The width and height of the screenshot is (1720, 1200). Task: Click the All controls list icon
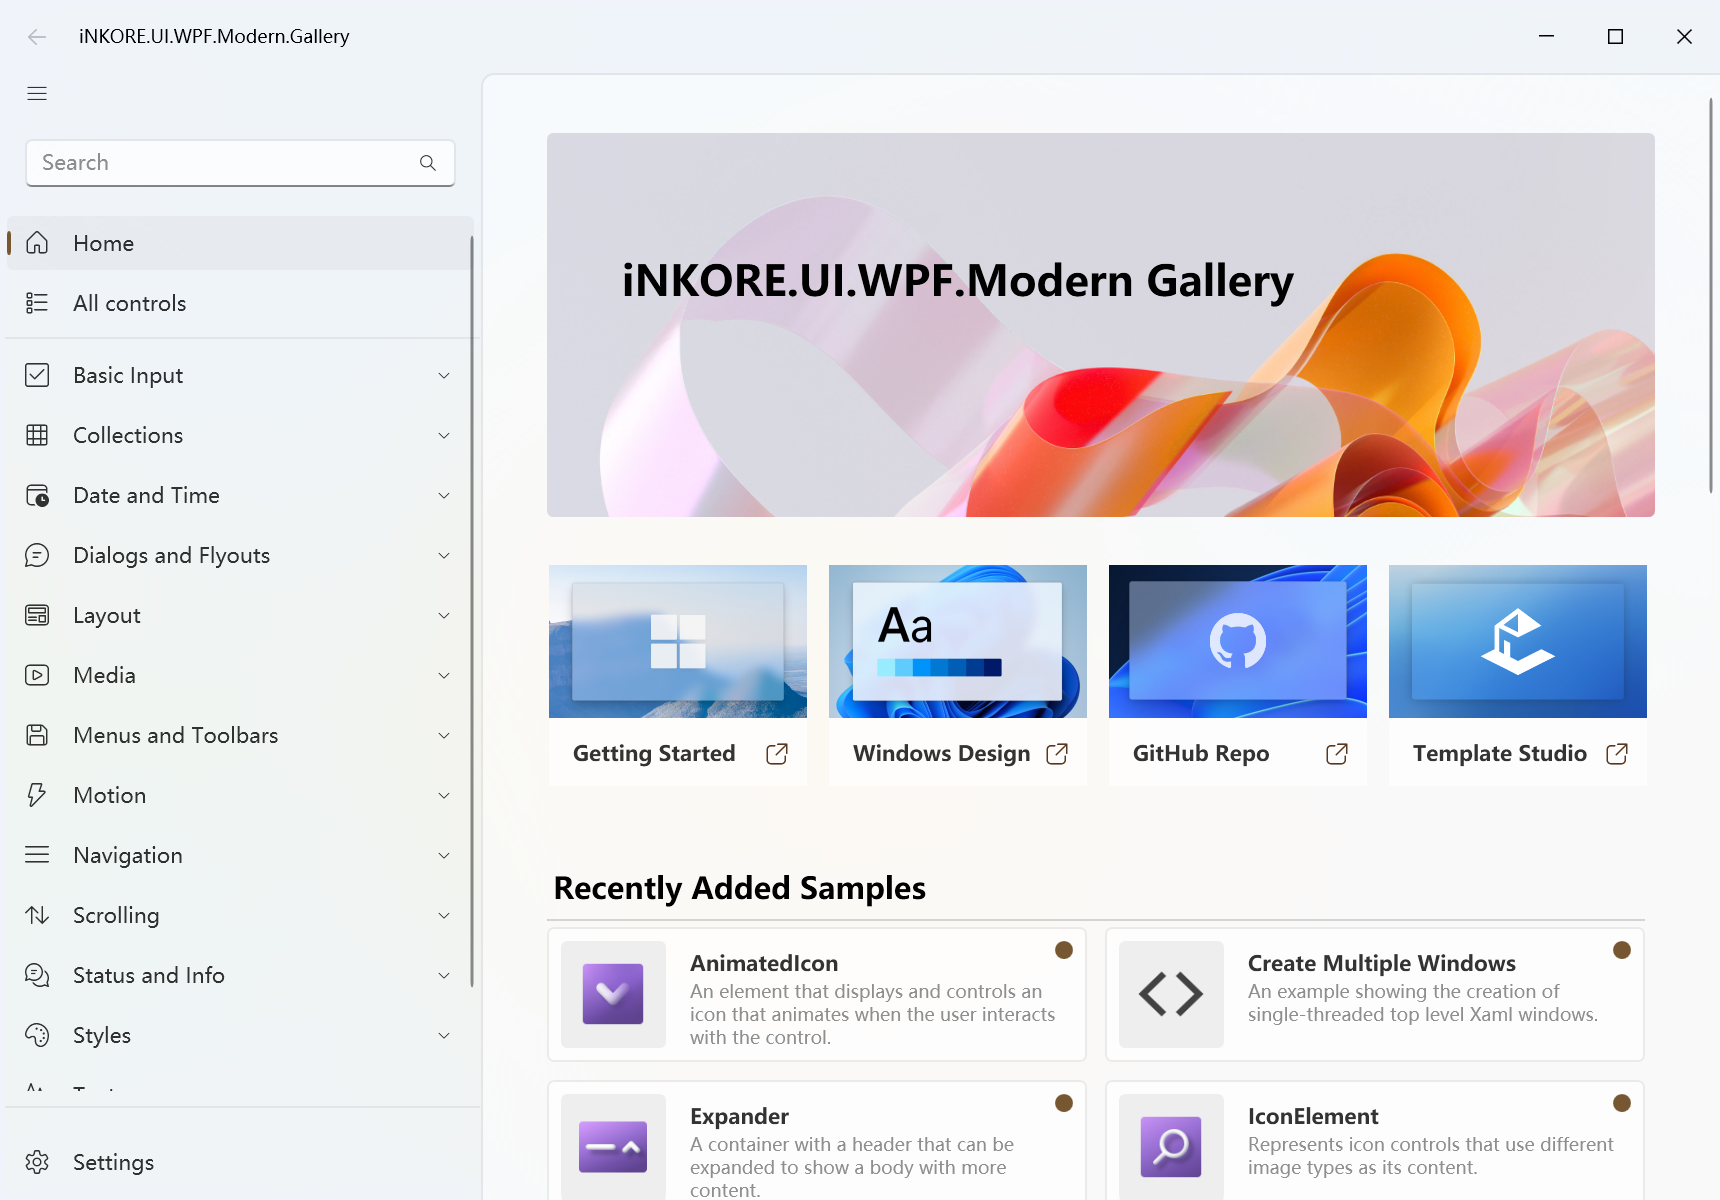(37, 303)
